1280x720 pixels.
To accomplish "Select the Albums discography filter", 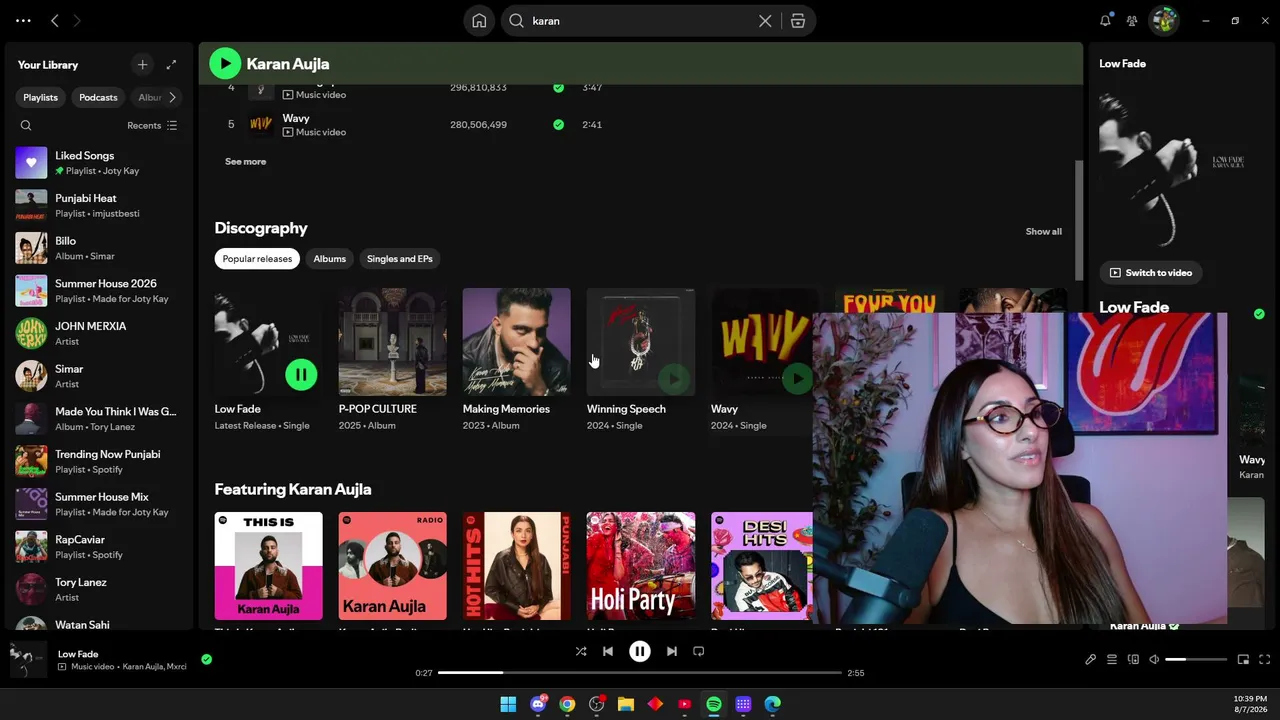I will click(330, 259).
